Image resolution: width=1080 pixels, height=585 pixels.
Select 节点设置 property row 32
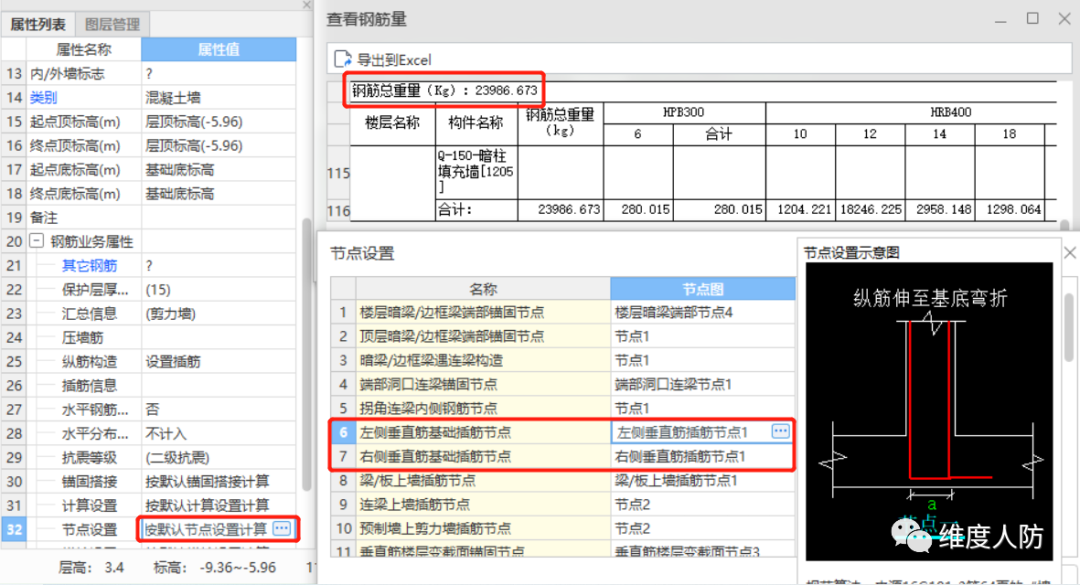coord(149,529)
